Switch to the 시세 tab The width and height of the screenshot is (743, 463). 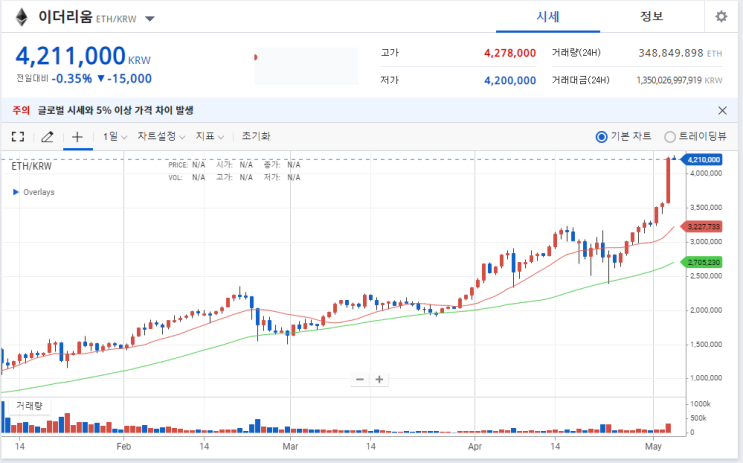(548, 17)
